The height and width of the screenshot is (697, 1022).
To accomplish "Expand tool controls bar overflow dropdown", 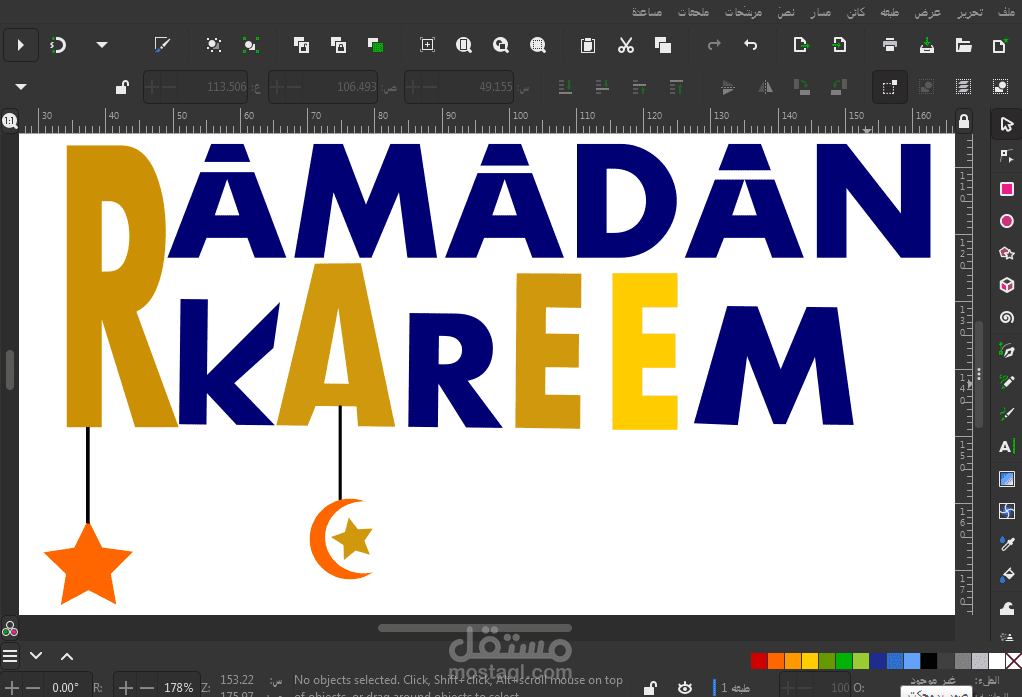I will 21,87.
